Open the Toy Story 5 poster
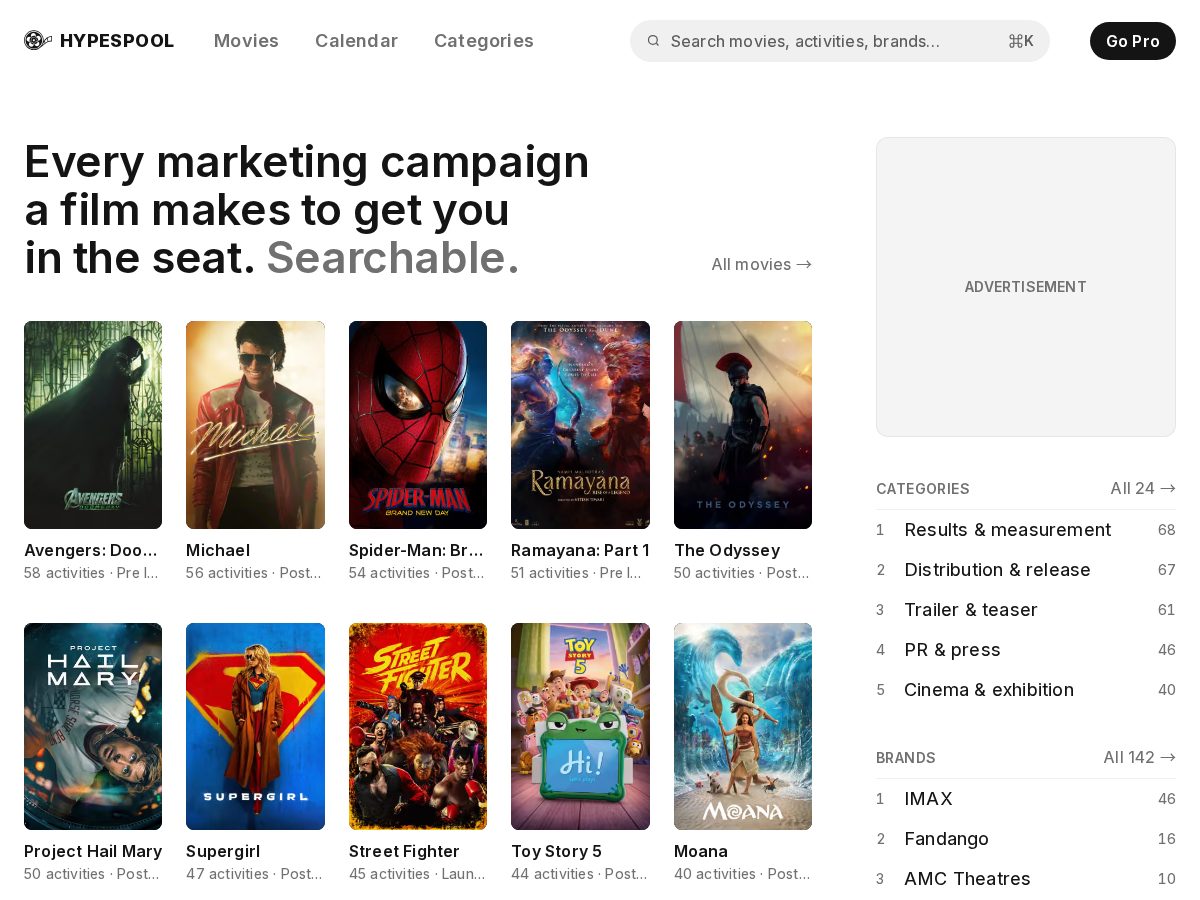The image size is (1200, 900). (x=580, y=726)
